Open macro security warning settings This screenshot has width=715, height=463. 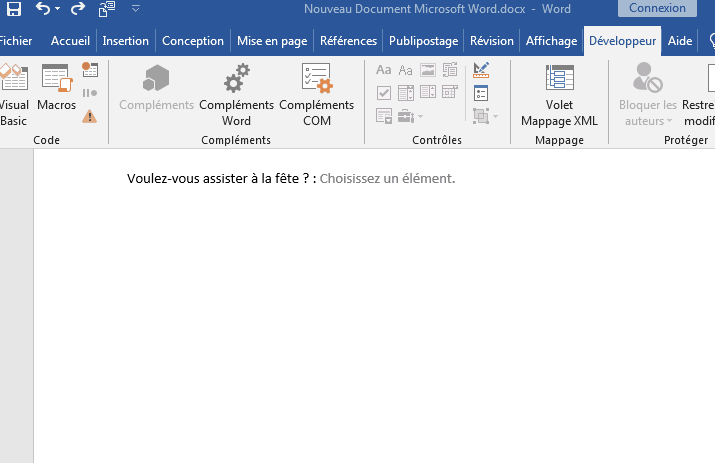pyautogui.click(x=90, y=116)
